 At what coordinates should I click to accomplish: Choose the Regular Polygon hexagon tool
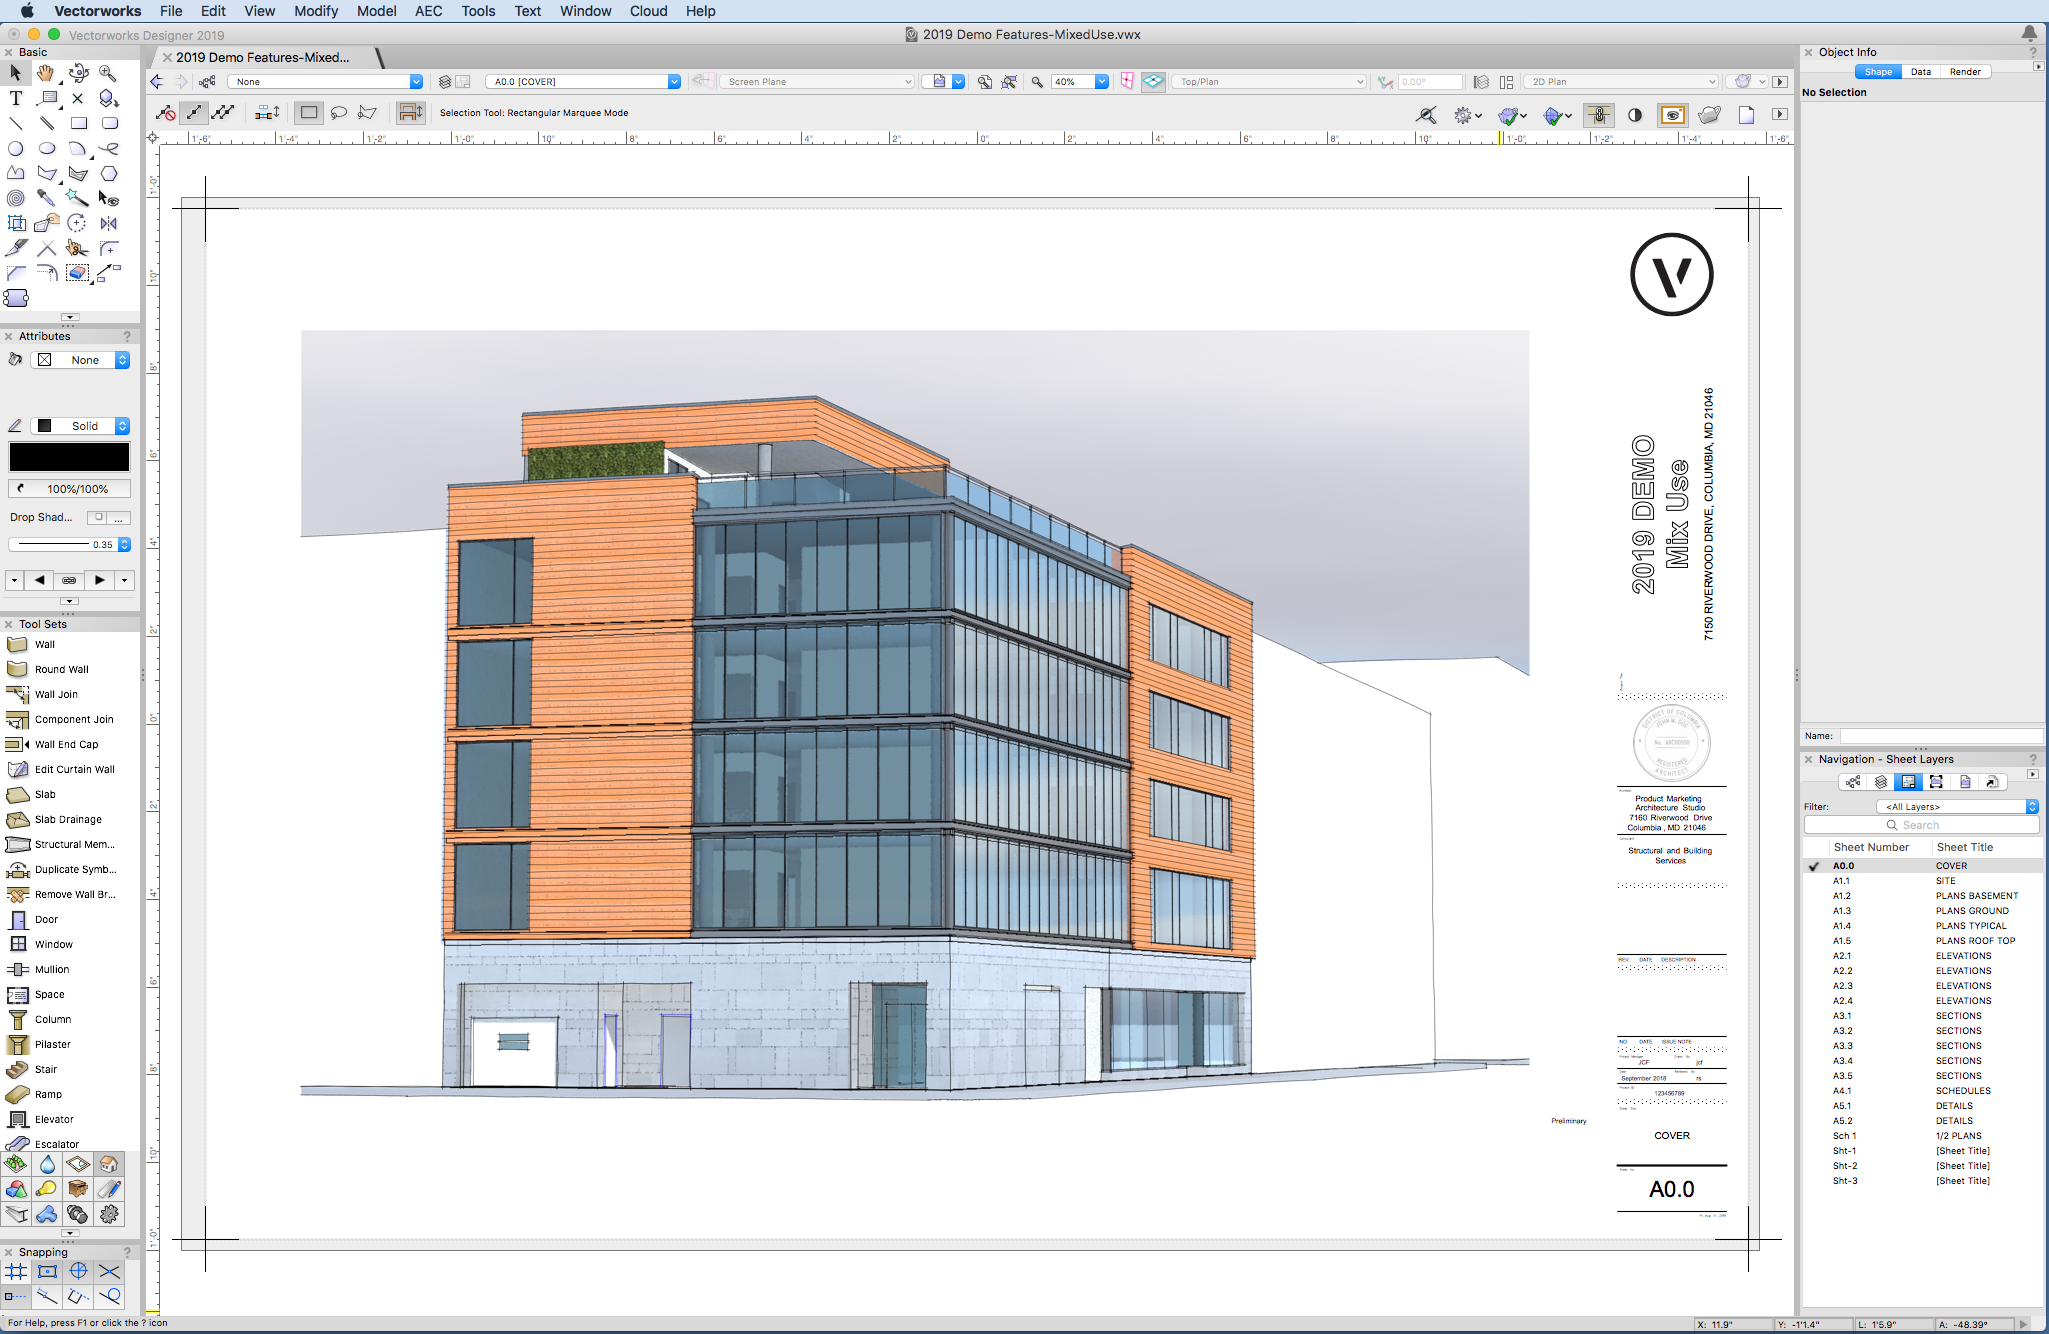[108, 173]
